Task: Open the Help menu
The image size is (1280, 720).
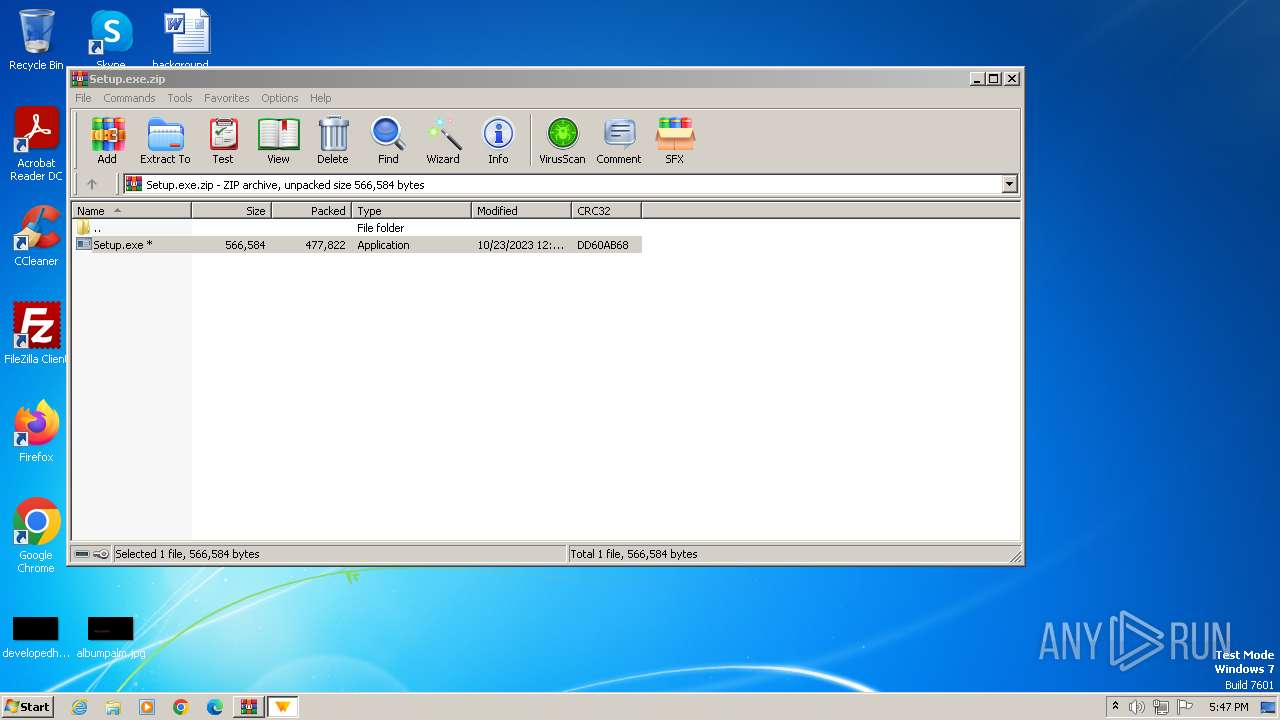Action: point(320,98)
